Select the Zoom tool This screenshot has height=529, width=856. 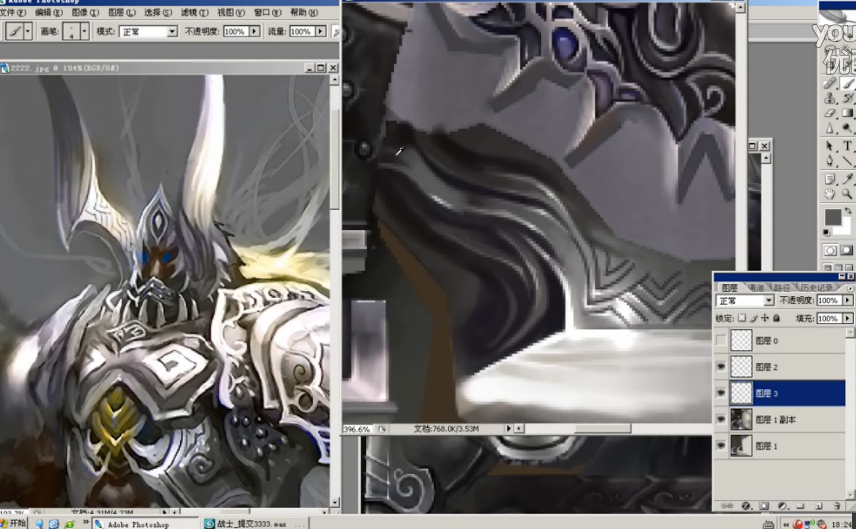click(847, 194)
